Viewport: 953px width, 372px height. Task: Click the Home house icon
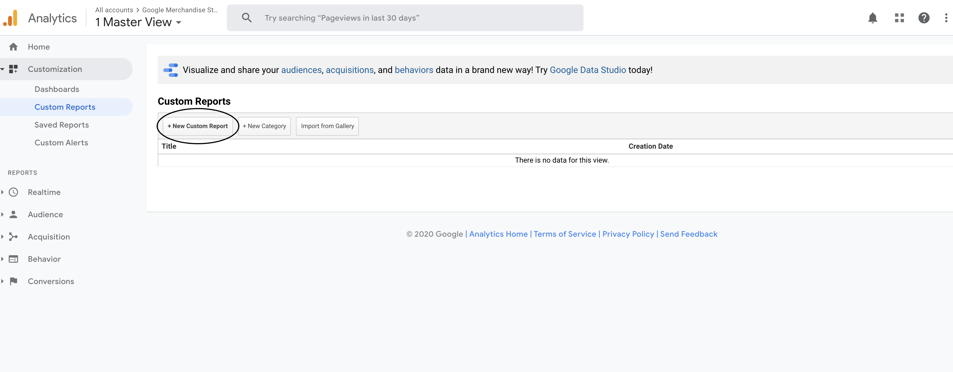click(x=13, y=47)
